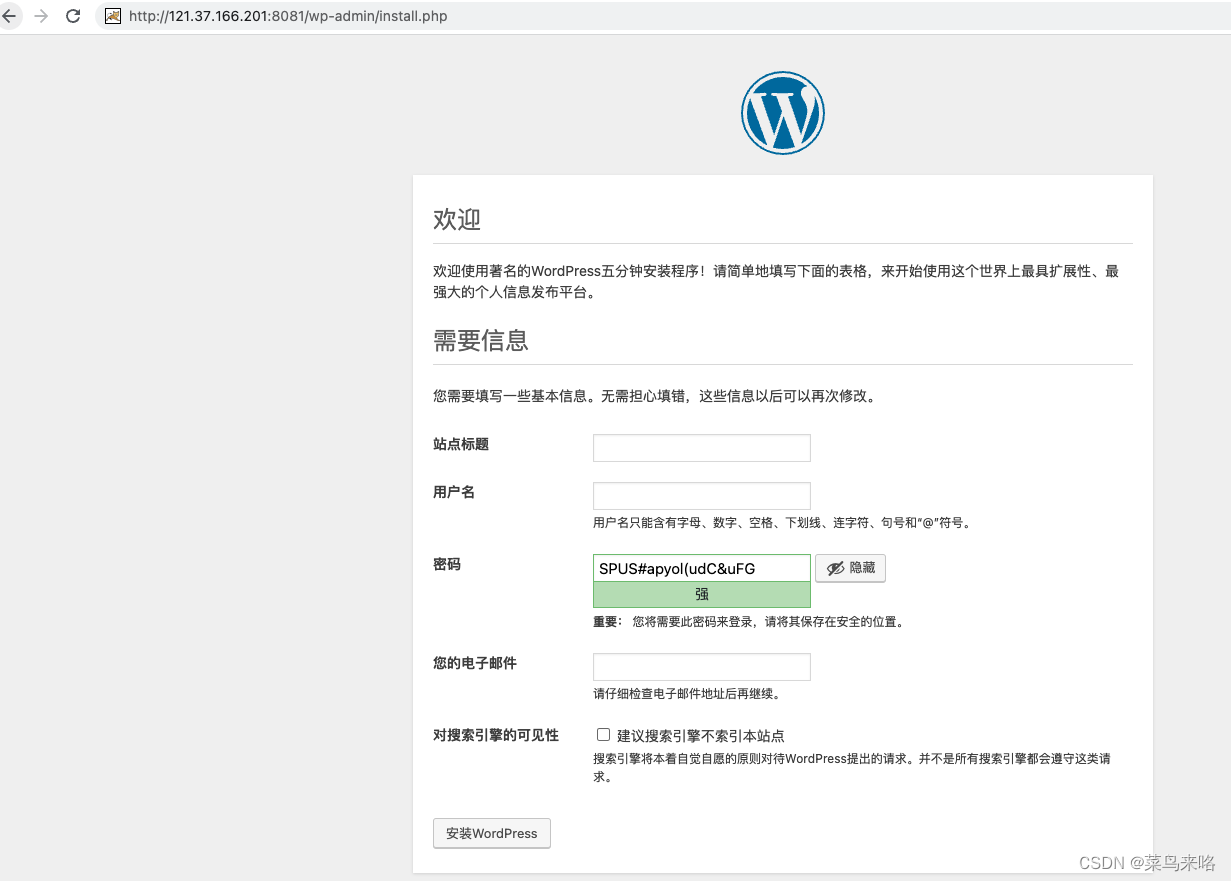Viewport: 1231px width, 881px height.
Task: Click the 用户名 field label
Action: tap(454, 493)
